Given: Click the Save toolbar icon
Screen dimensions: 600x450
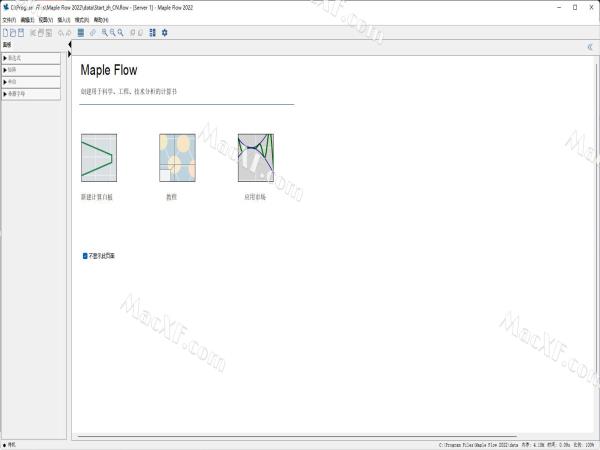Looking at the screenshot, I should pyautogui.click(x=21, y=33).
